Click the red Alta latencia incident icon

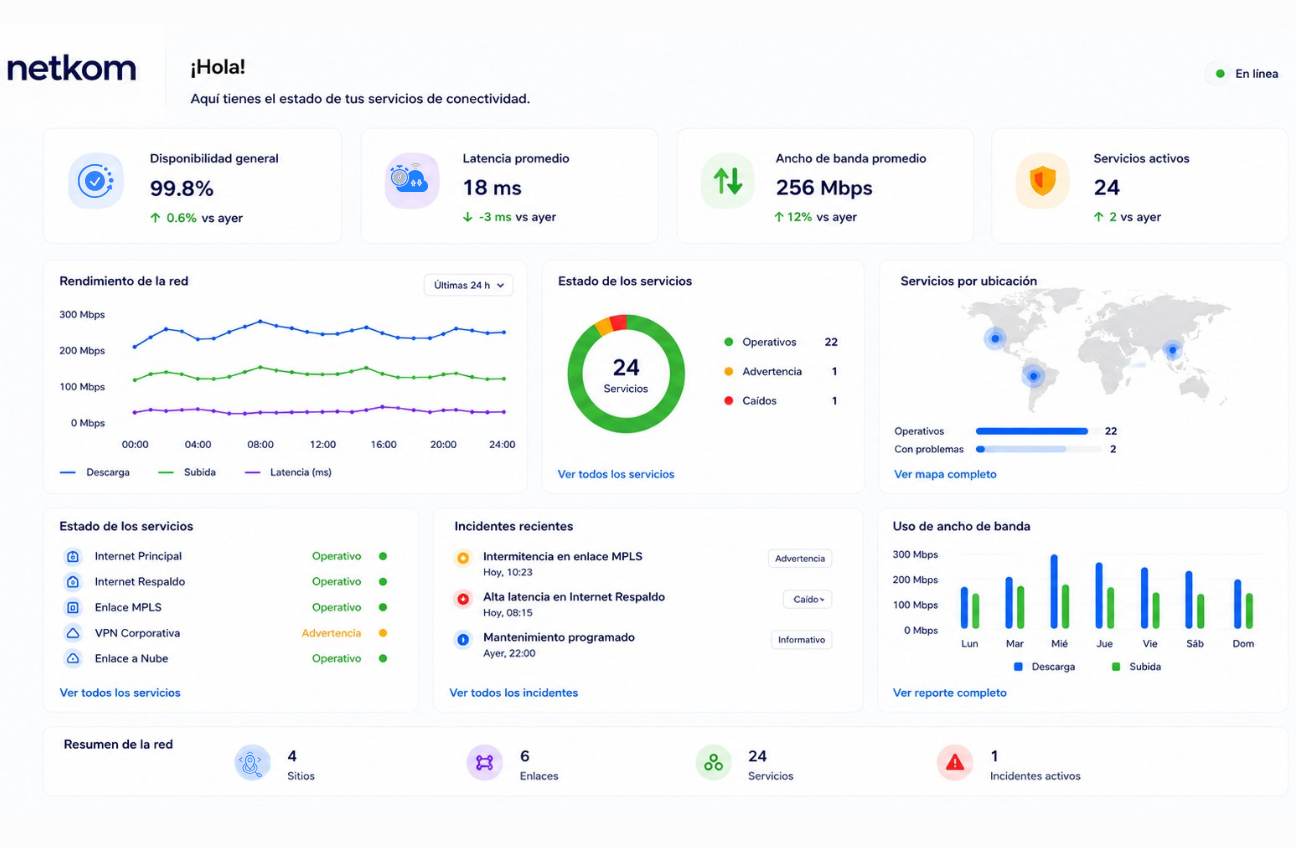pyautogui.click(x=462, y=599)
